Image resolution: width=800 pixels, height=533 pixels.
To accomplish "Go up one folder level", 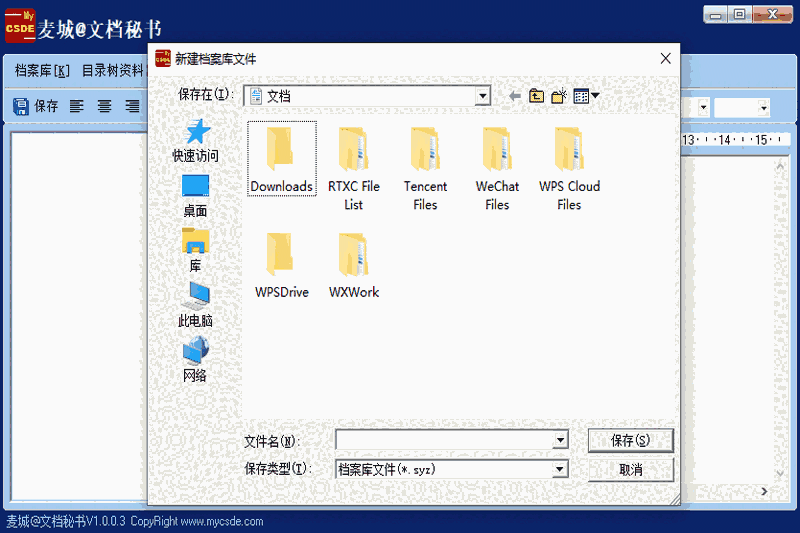I will (x=536, y=96).
